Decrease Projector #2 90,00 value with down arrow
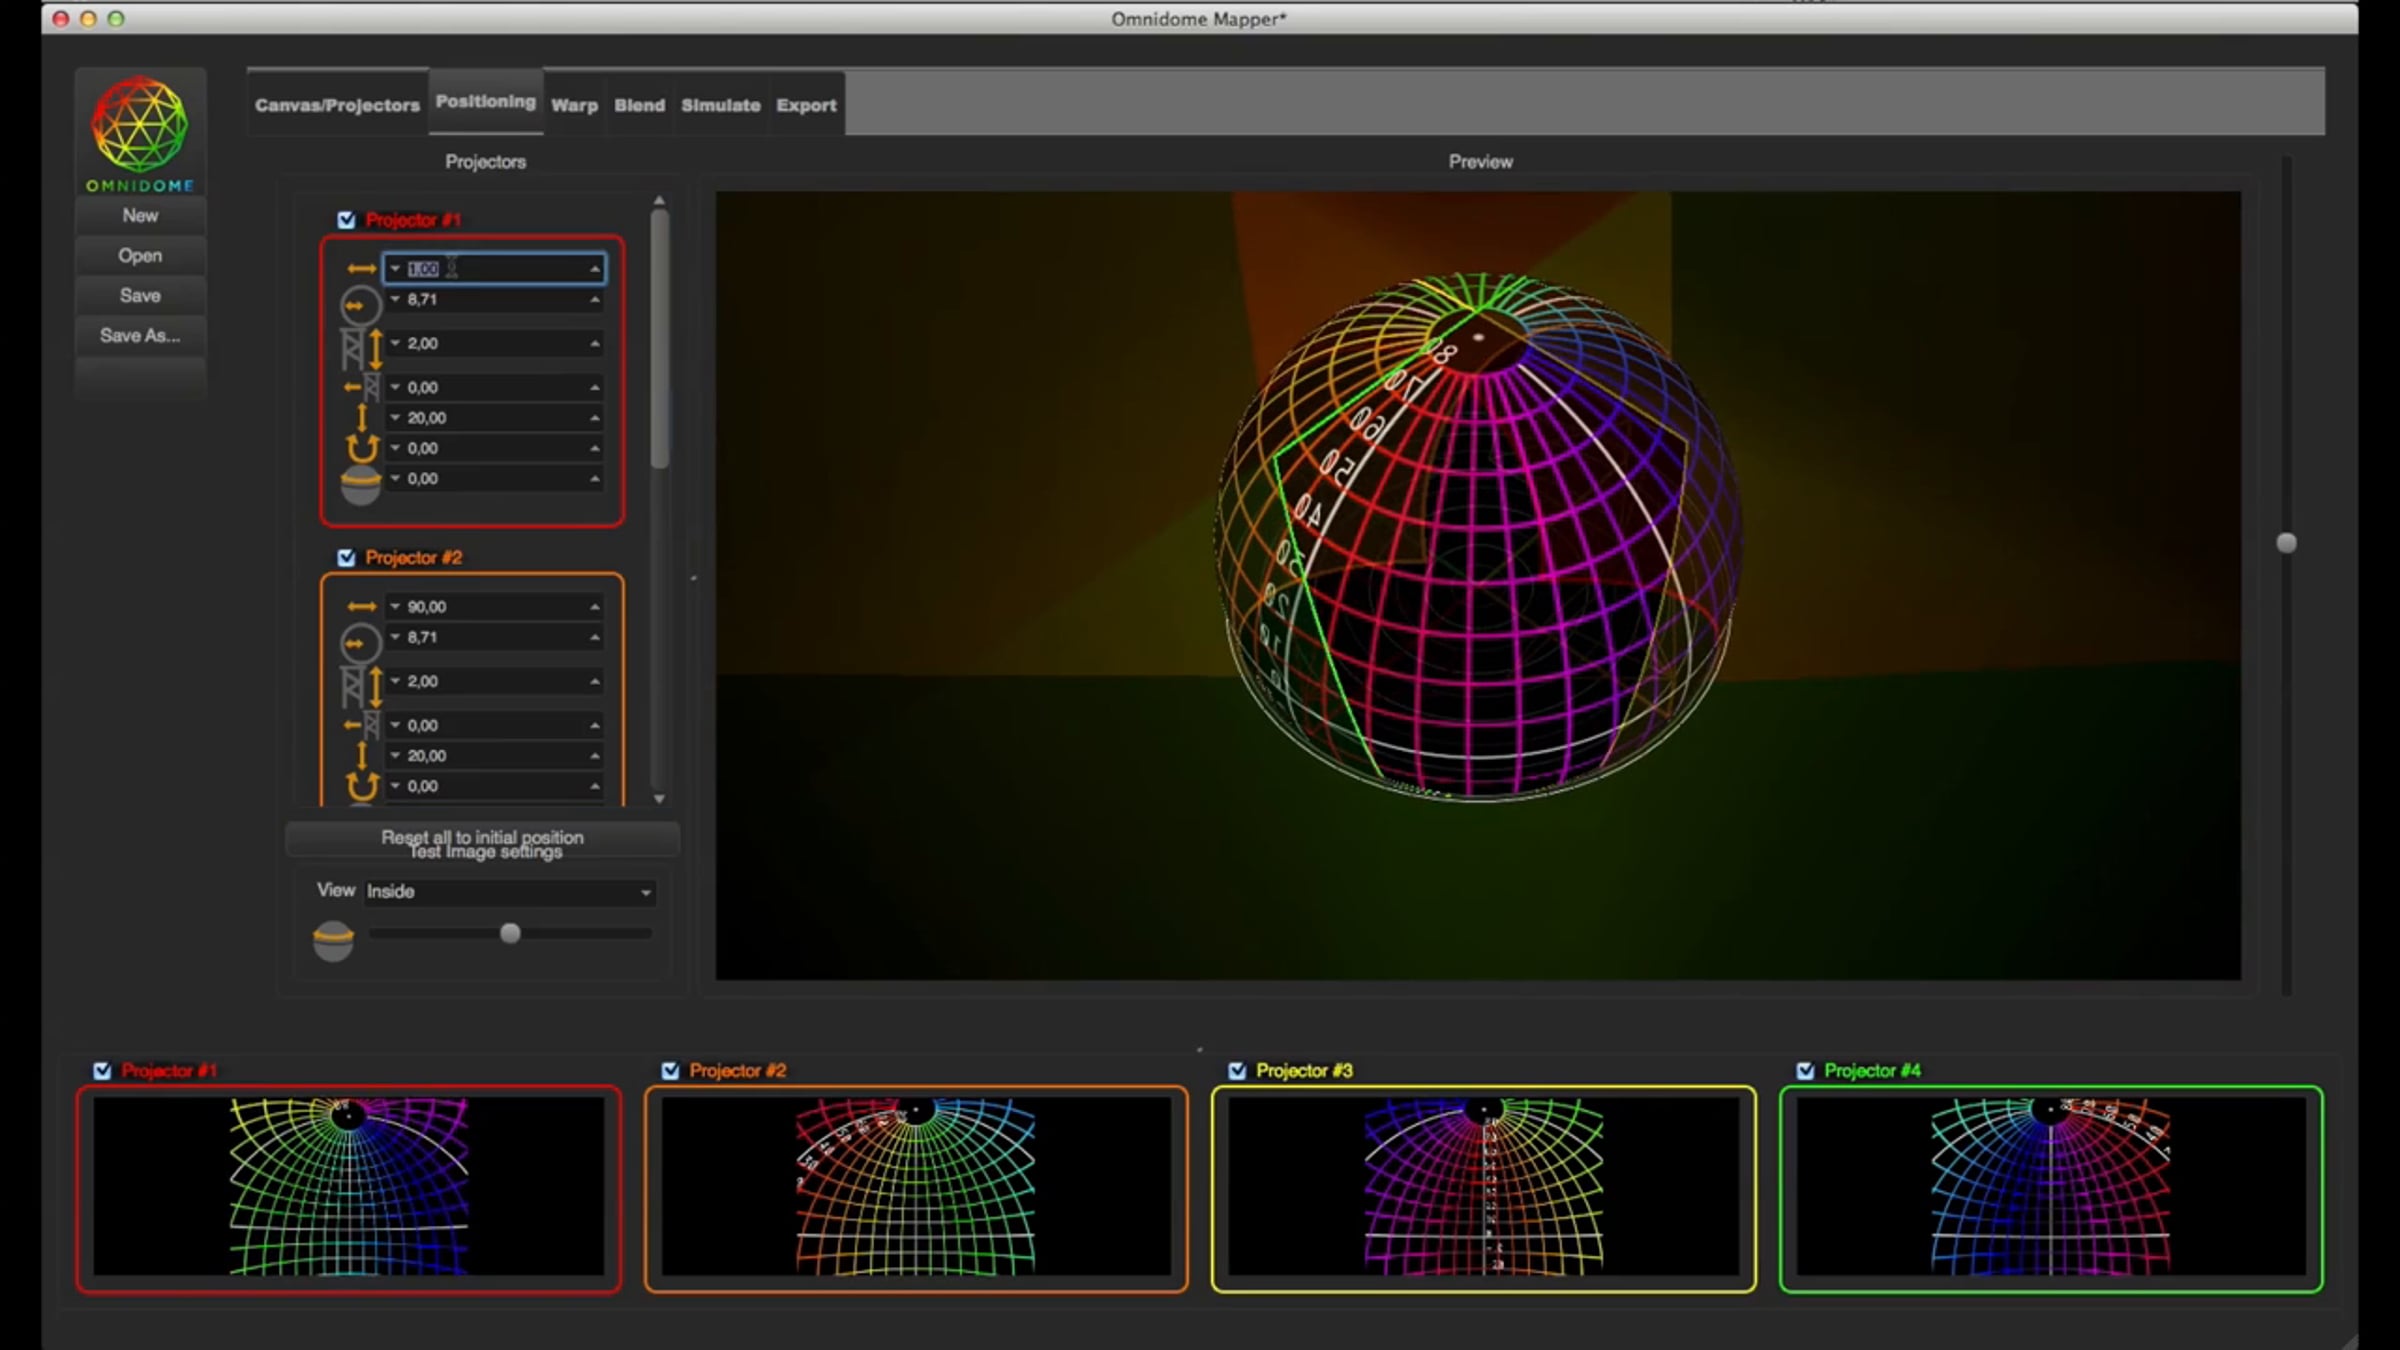2400x1350 pixels. [x=395, y=607]
